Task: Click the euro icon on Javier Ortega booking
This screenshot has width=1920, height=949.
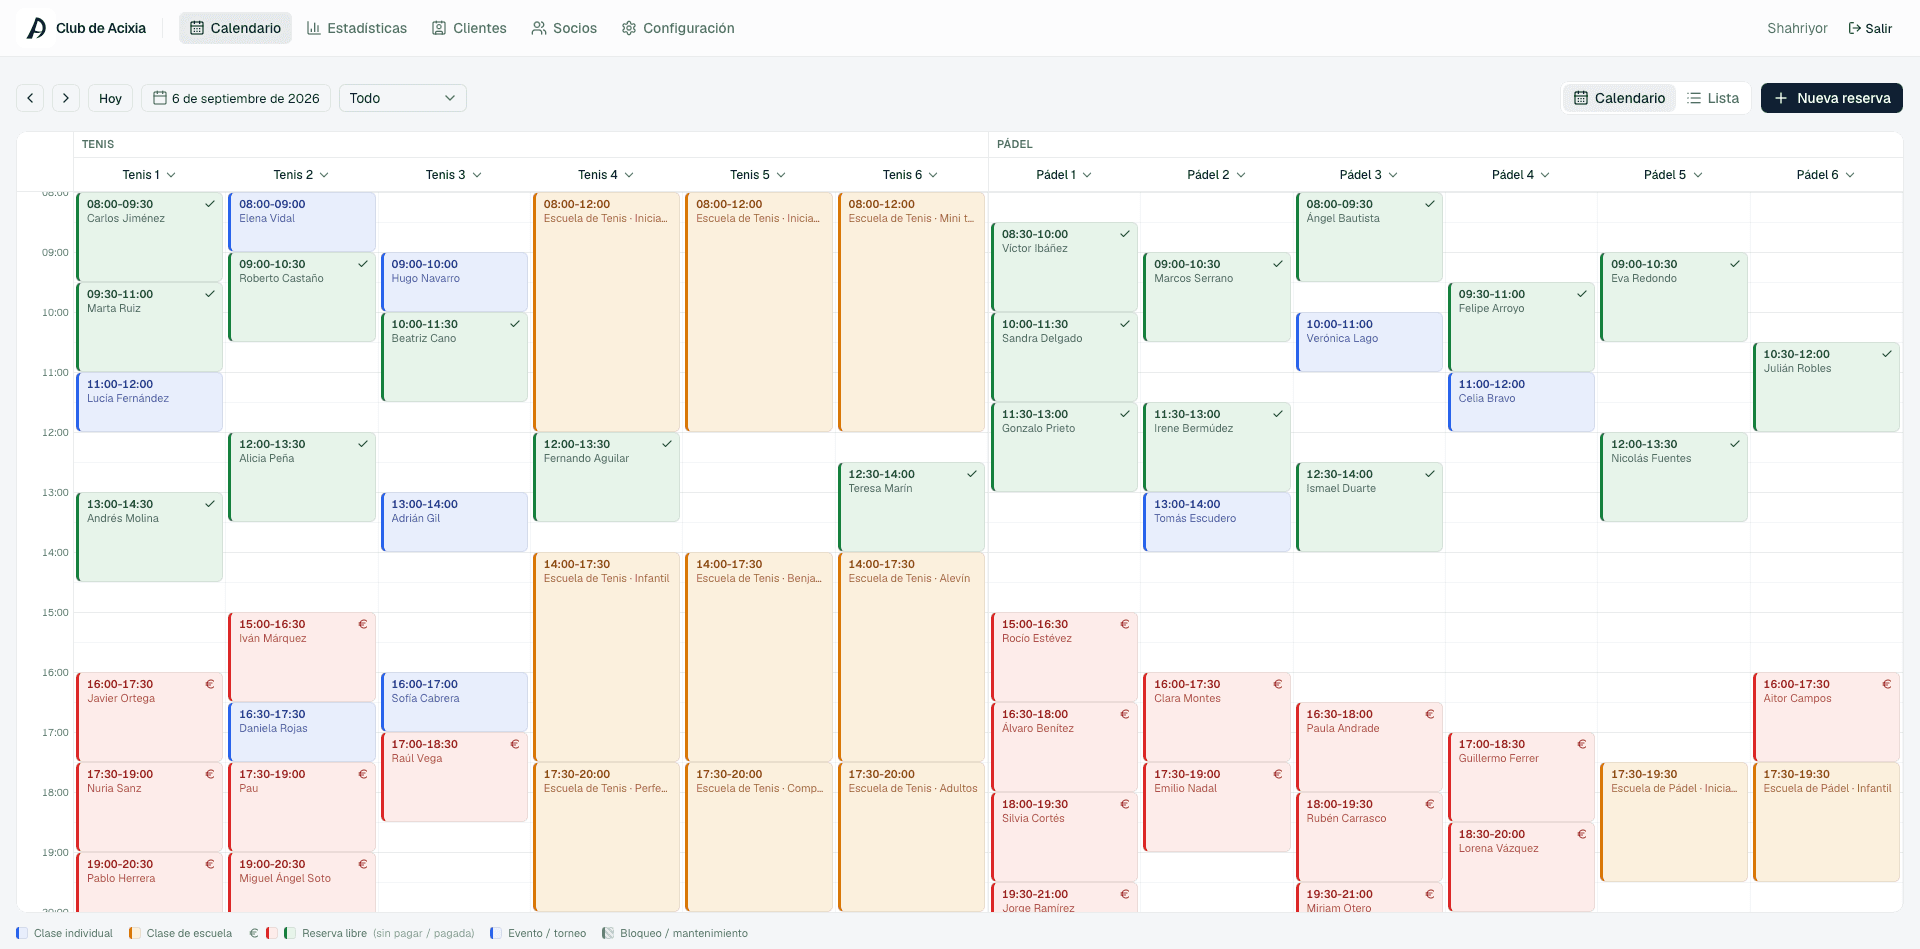Action: pyautogui.click(x=210, y=684)
